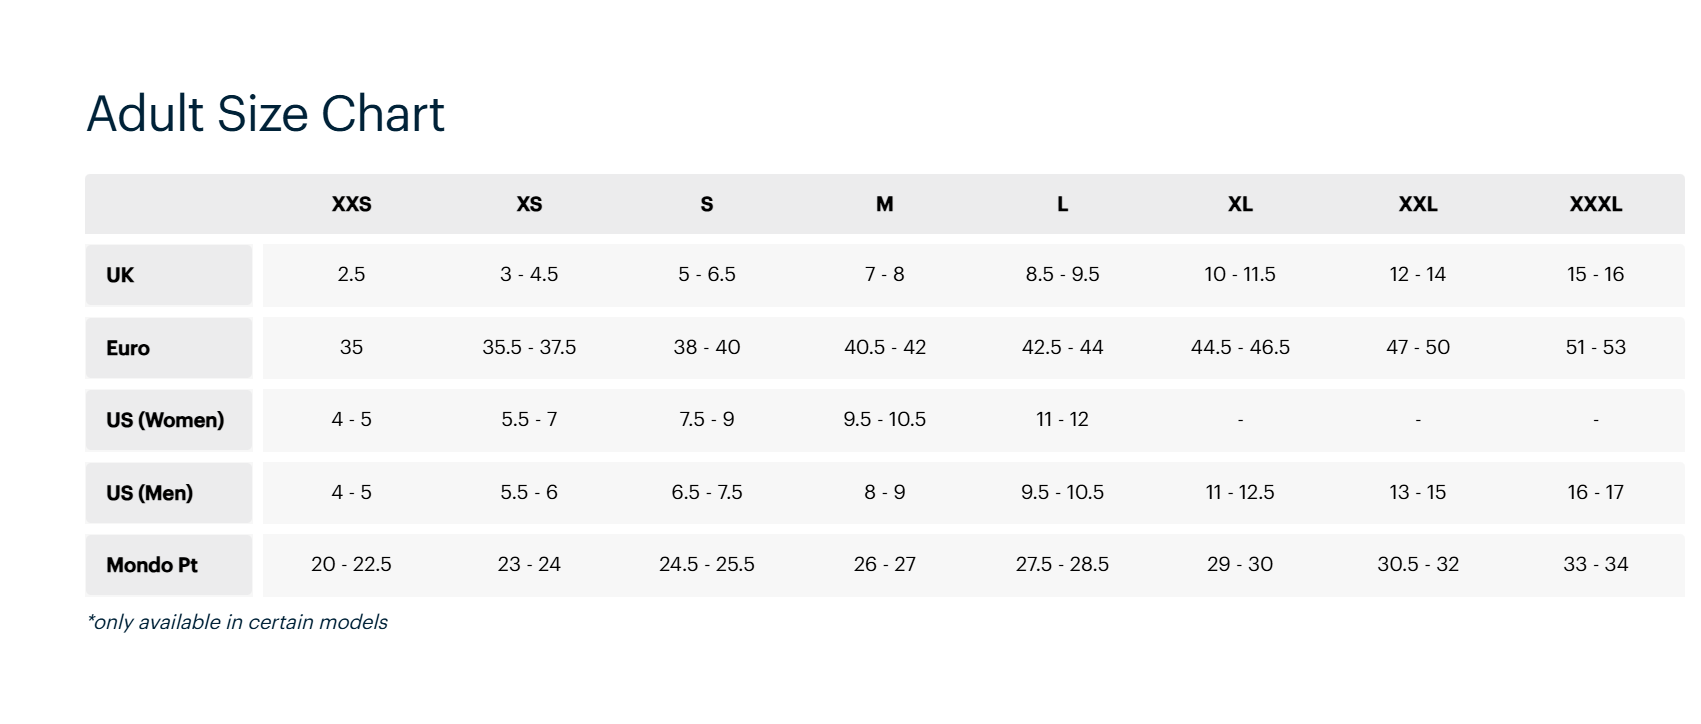The width and height of the screenshot is (1701, 724).
Task: Select the Euro row label
Action: click(x=128, y=348)
